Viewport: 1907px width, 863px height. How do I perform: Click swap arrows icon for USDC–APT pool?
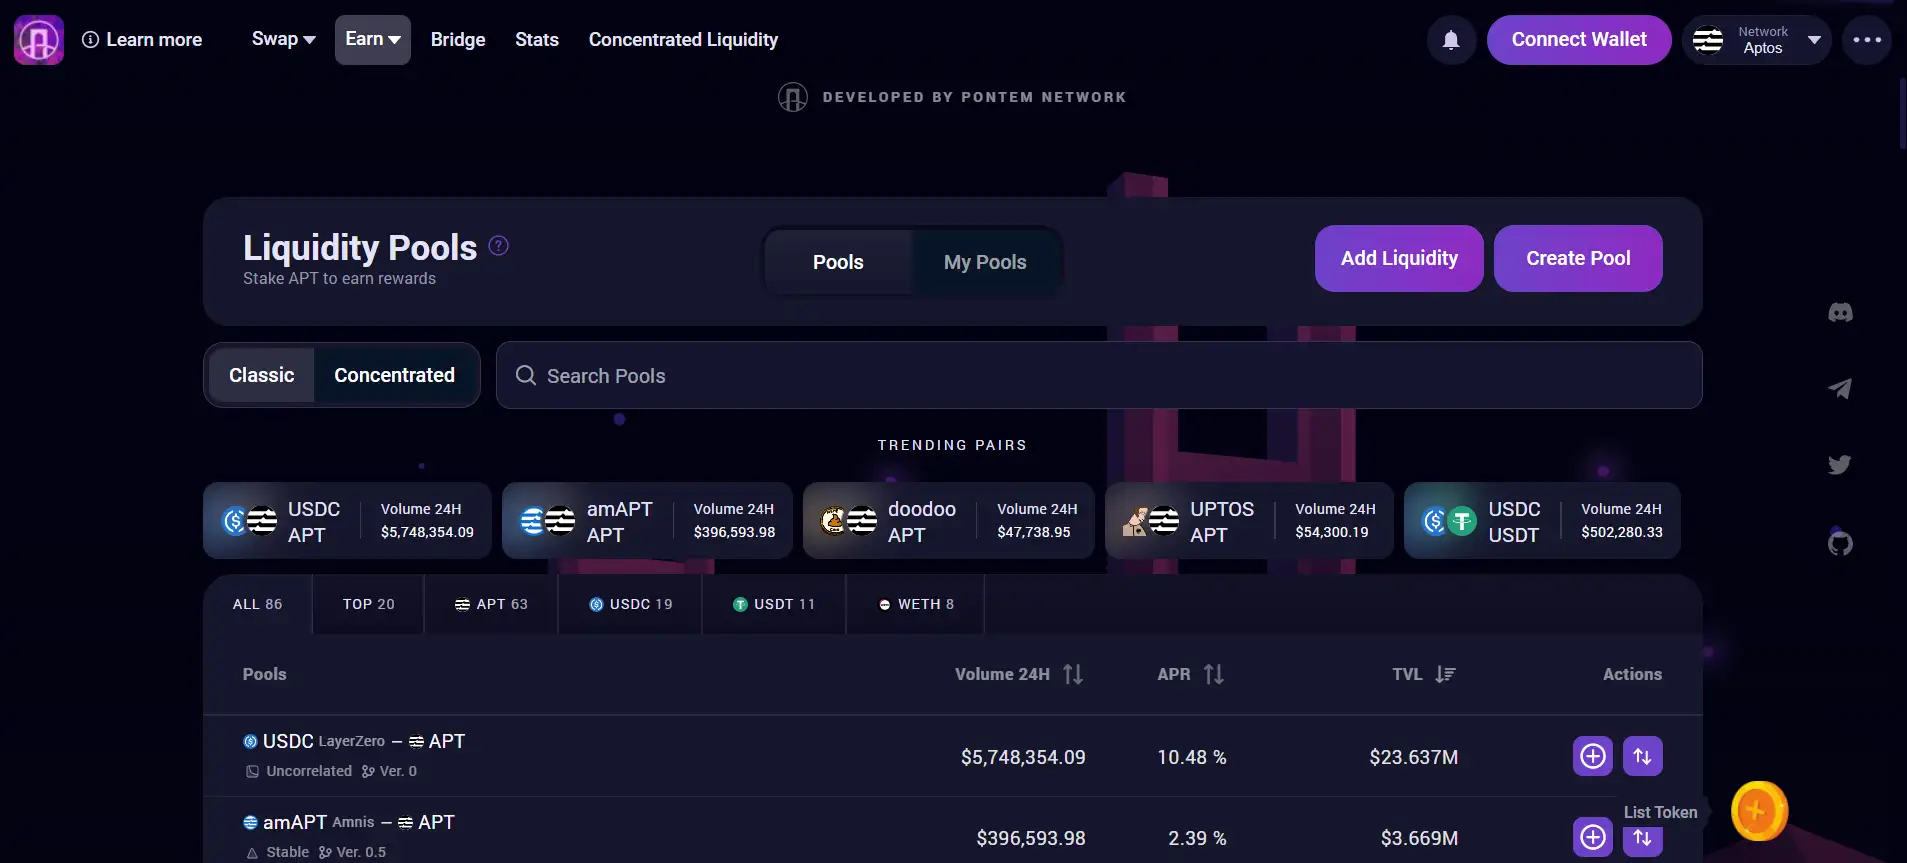[1642, 756]
